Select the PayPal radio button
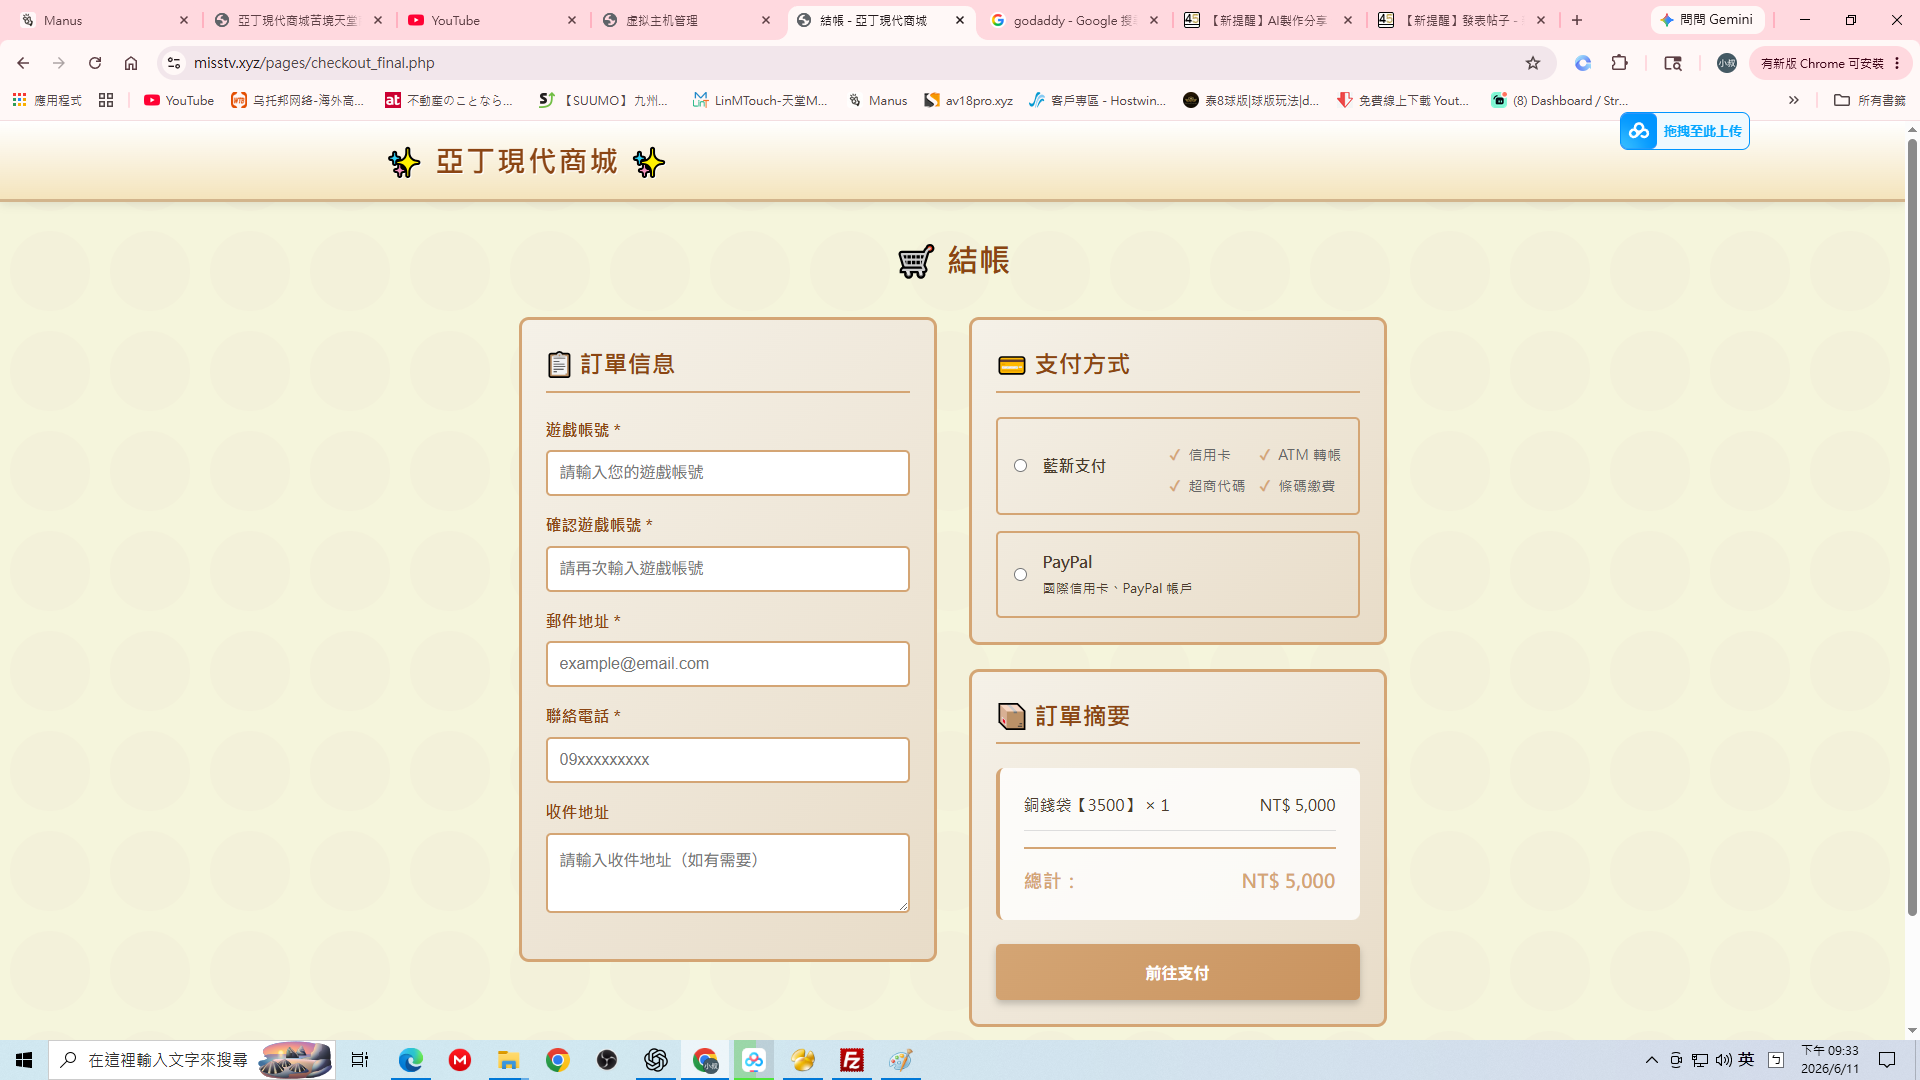1920x1080 pixels. (1020, 575)
